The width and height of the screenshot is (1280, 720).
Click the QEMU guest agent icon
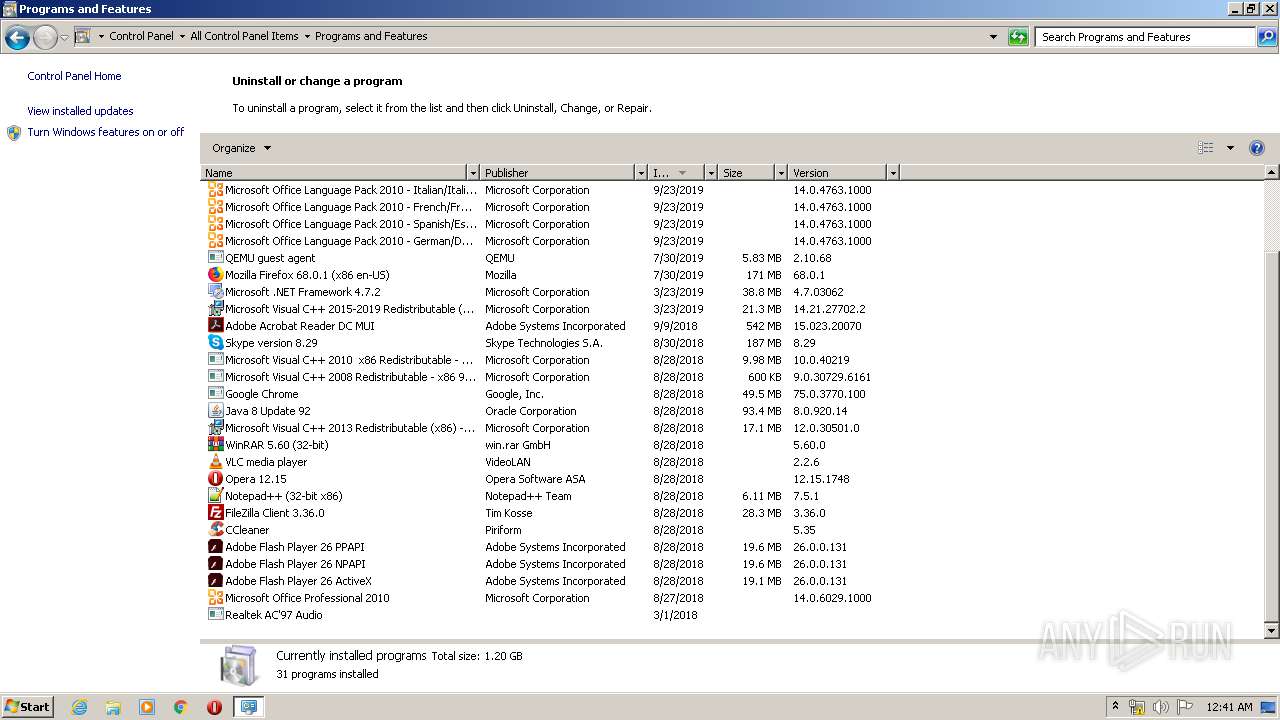pos(215,258)
